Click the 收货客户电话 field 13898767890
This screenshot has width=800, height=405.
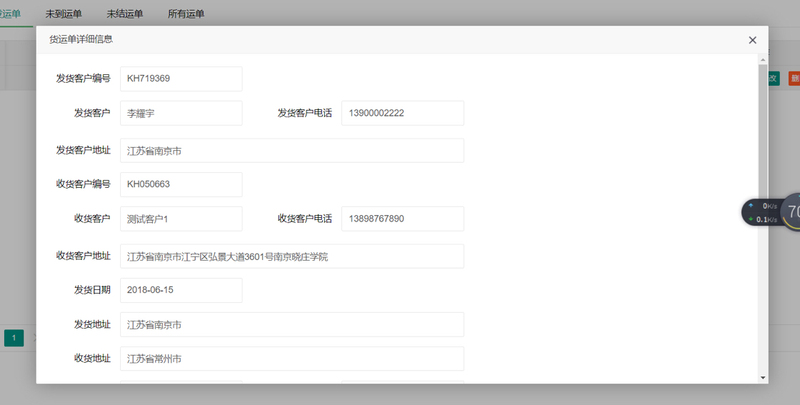(x=403, y=218)
